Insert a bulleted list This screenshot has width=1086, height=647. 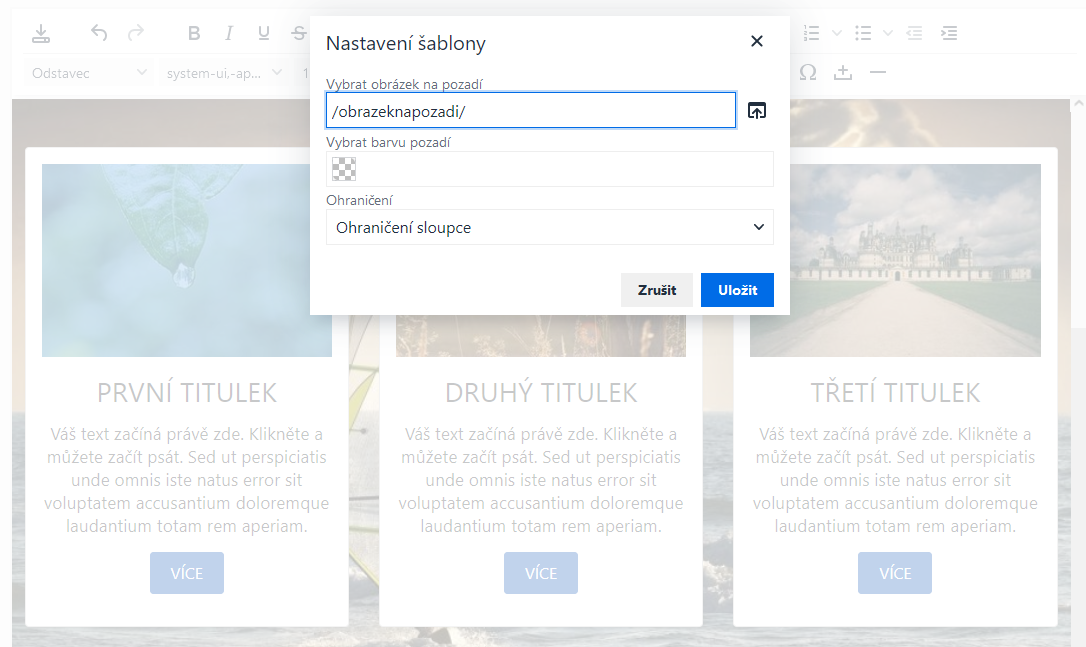click(865, 34)
